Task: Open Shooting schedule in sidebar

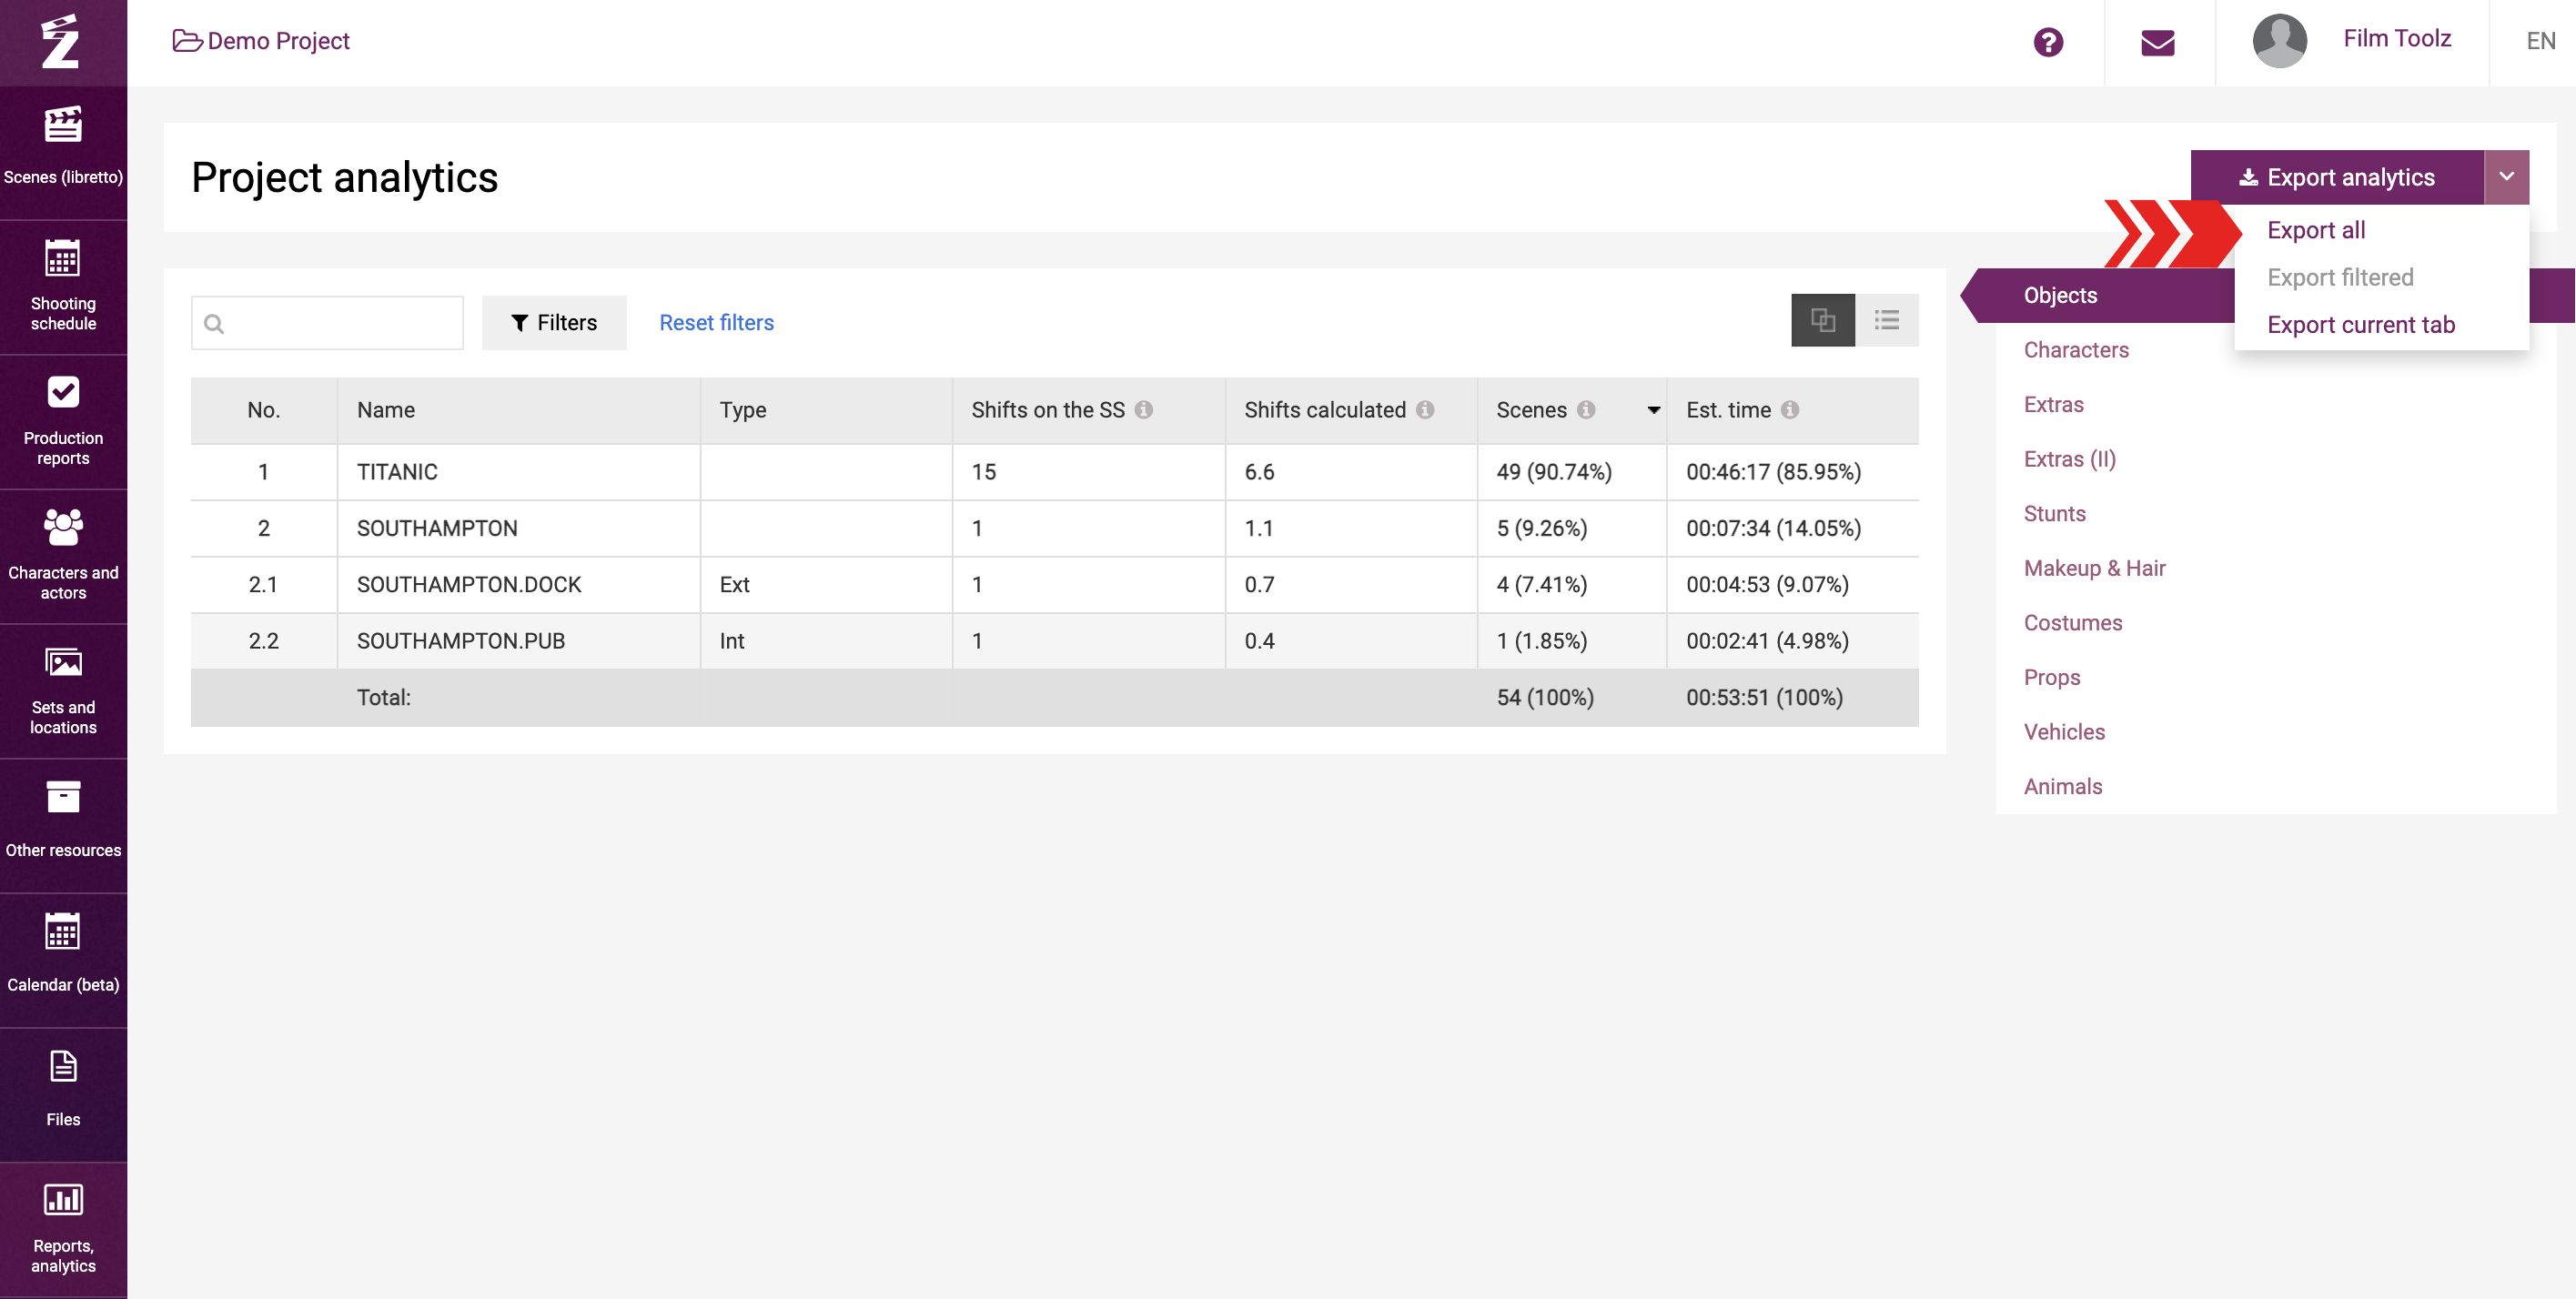Action: click(x=63, y=287)
